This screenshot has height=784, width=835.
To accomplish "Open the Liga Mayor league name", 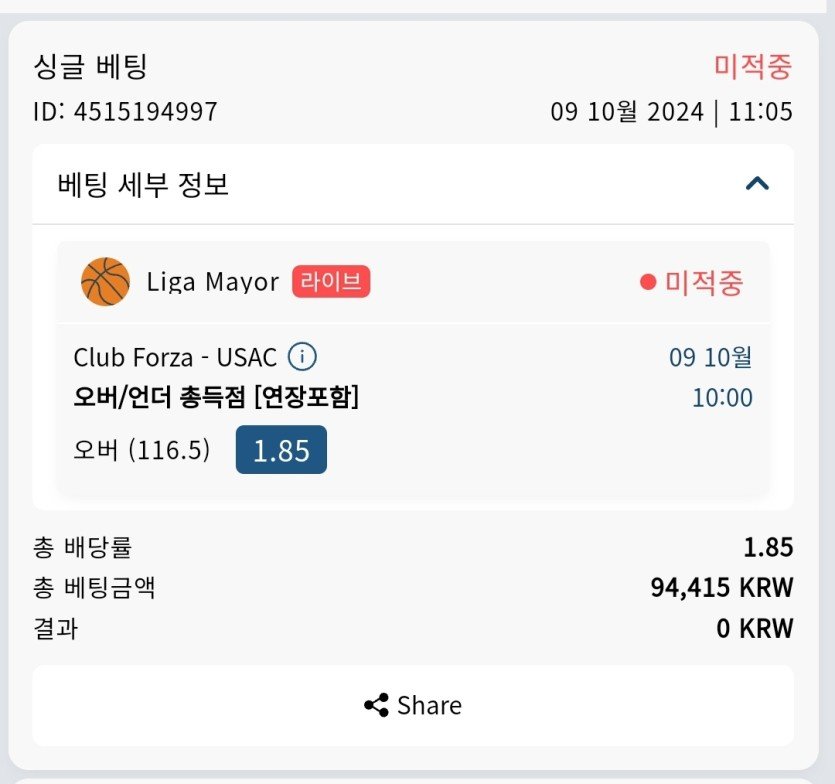I will 212,282.
